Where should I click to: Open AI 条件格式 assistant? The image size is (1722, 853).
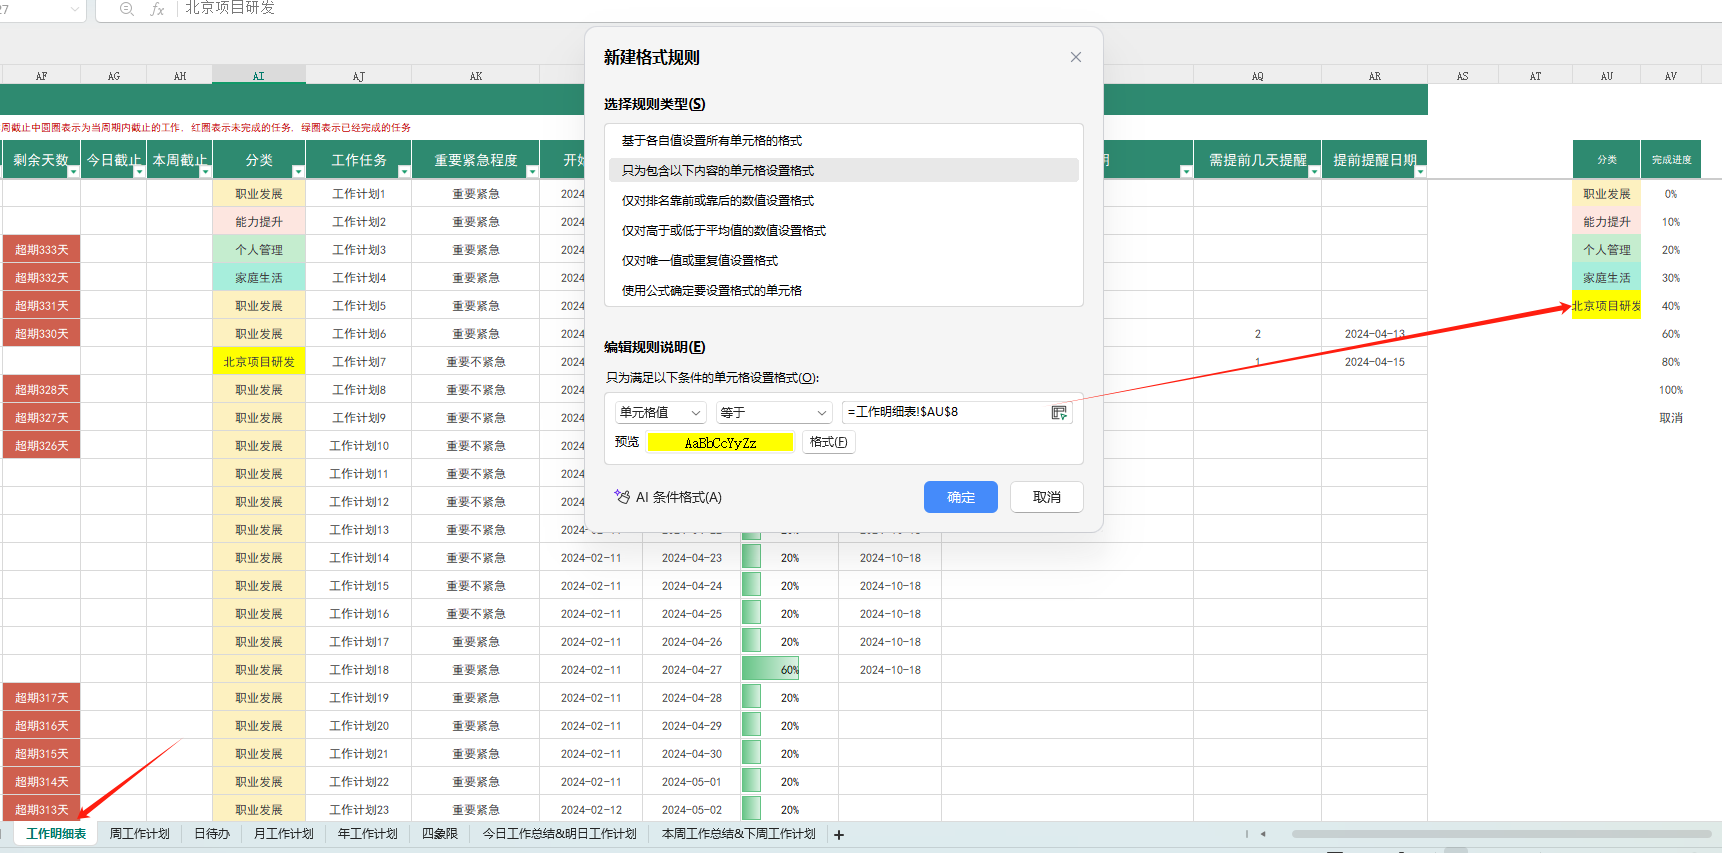(668, 497)
